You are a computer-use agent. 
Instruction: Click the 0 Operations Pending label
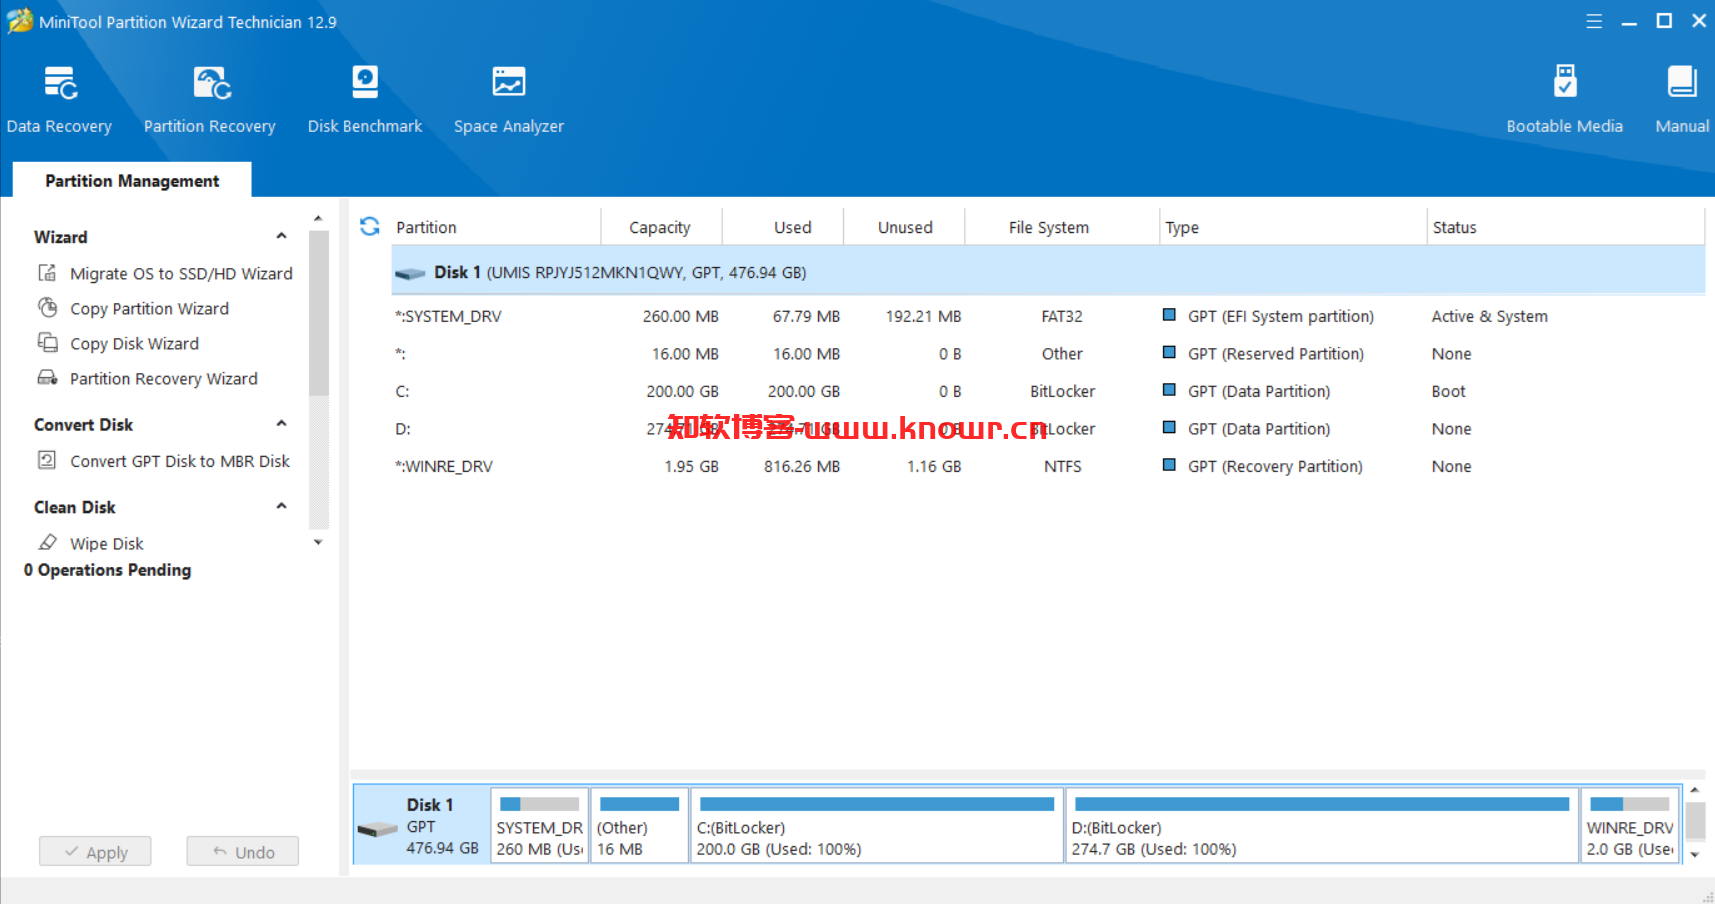click(107, 570)
